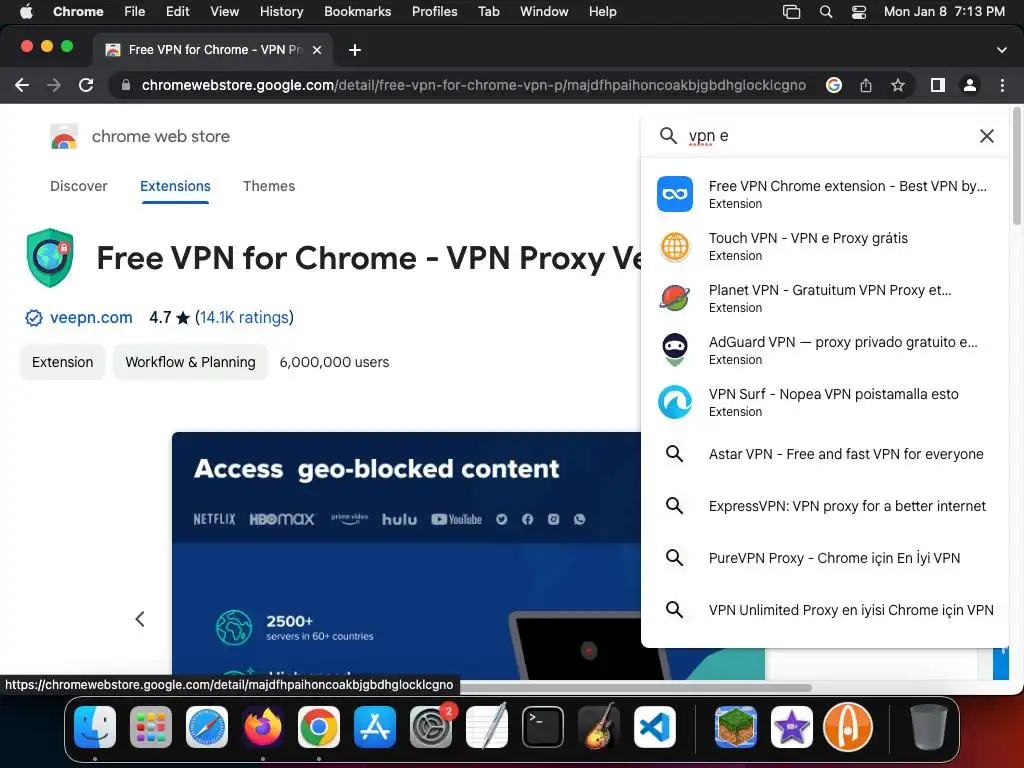Search for PureVPN Proxy suggestion
This screenshot has height=768, width=1024.
[825, 558]
